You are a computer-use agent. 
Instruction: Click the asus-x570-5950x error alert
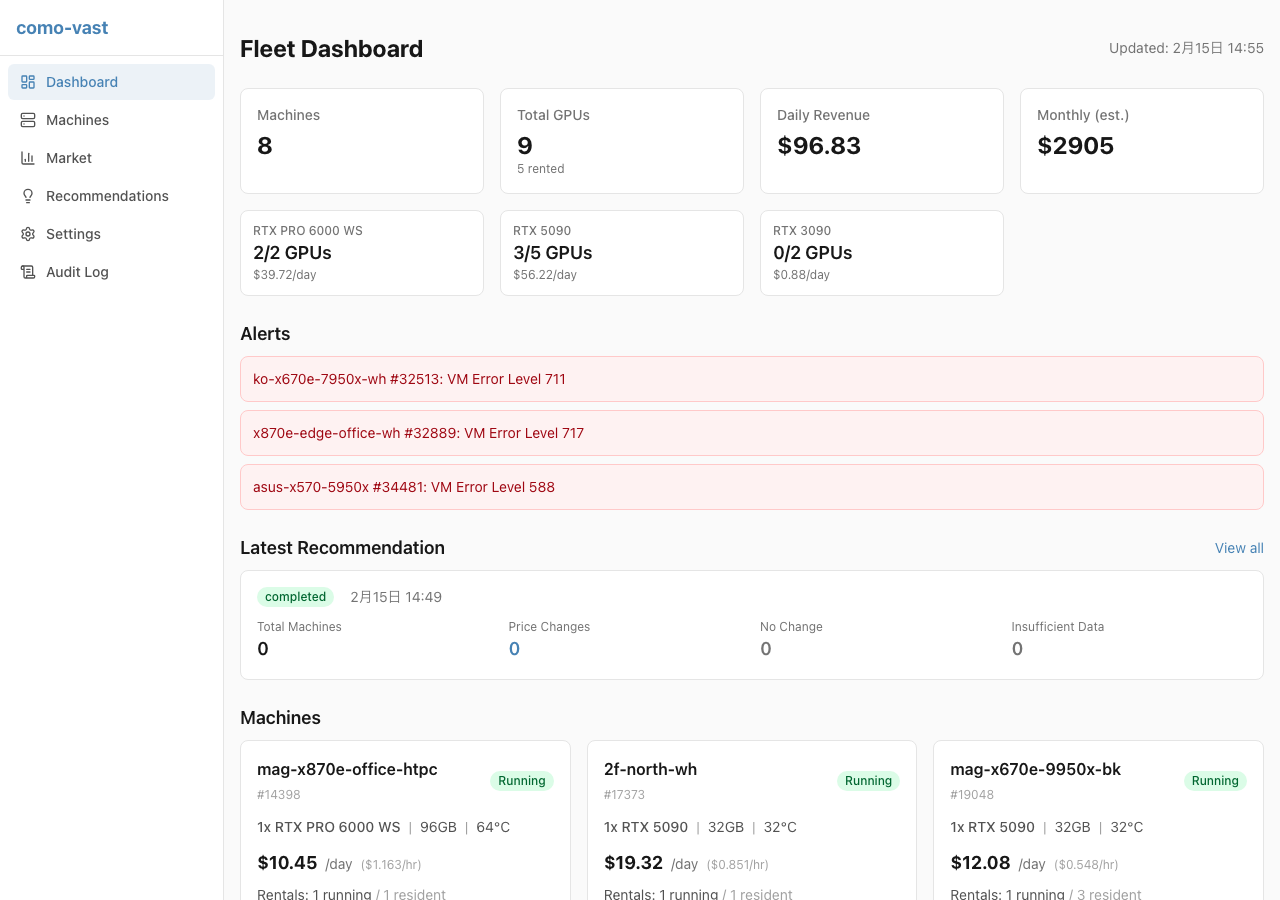point(752,487)
